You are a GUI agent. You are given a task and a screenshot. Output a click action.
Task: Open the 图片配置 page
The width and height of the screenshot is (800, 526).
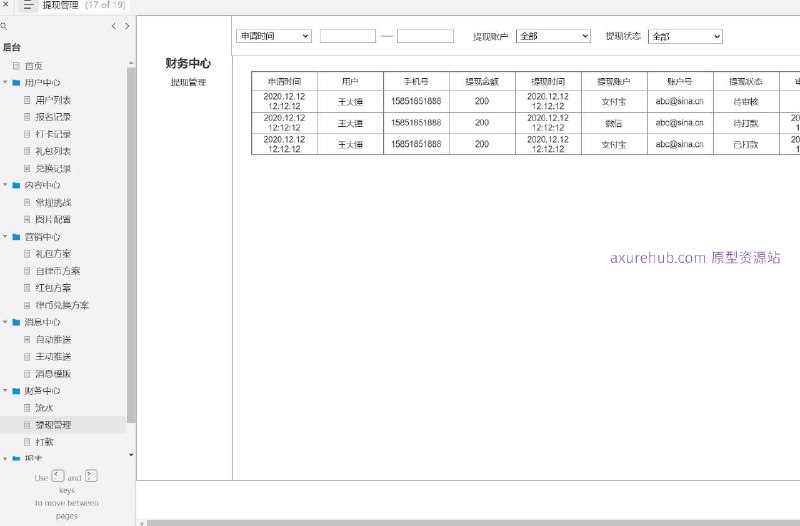[x=53, y=219]
